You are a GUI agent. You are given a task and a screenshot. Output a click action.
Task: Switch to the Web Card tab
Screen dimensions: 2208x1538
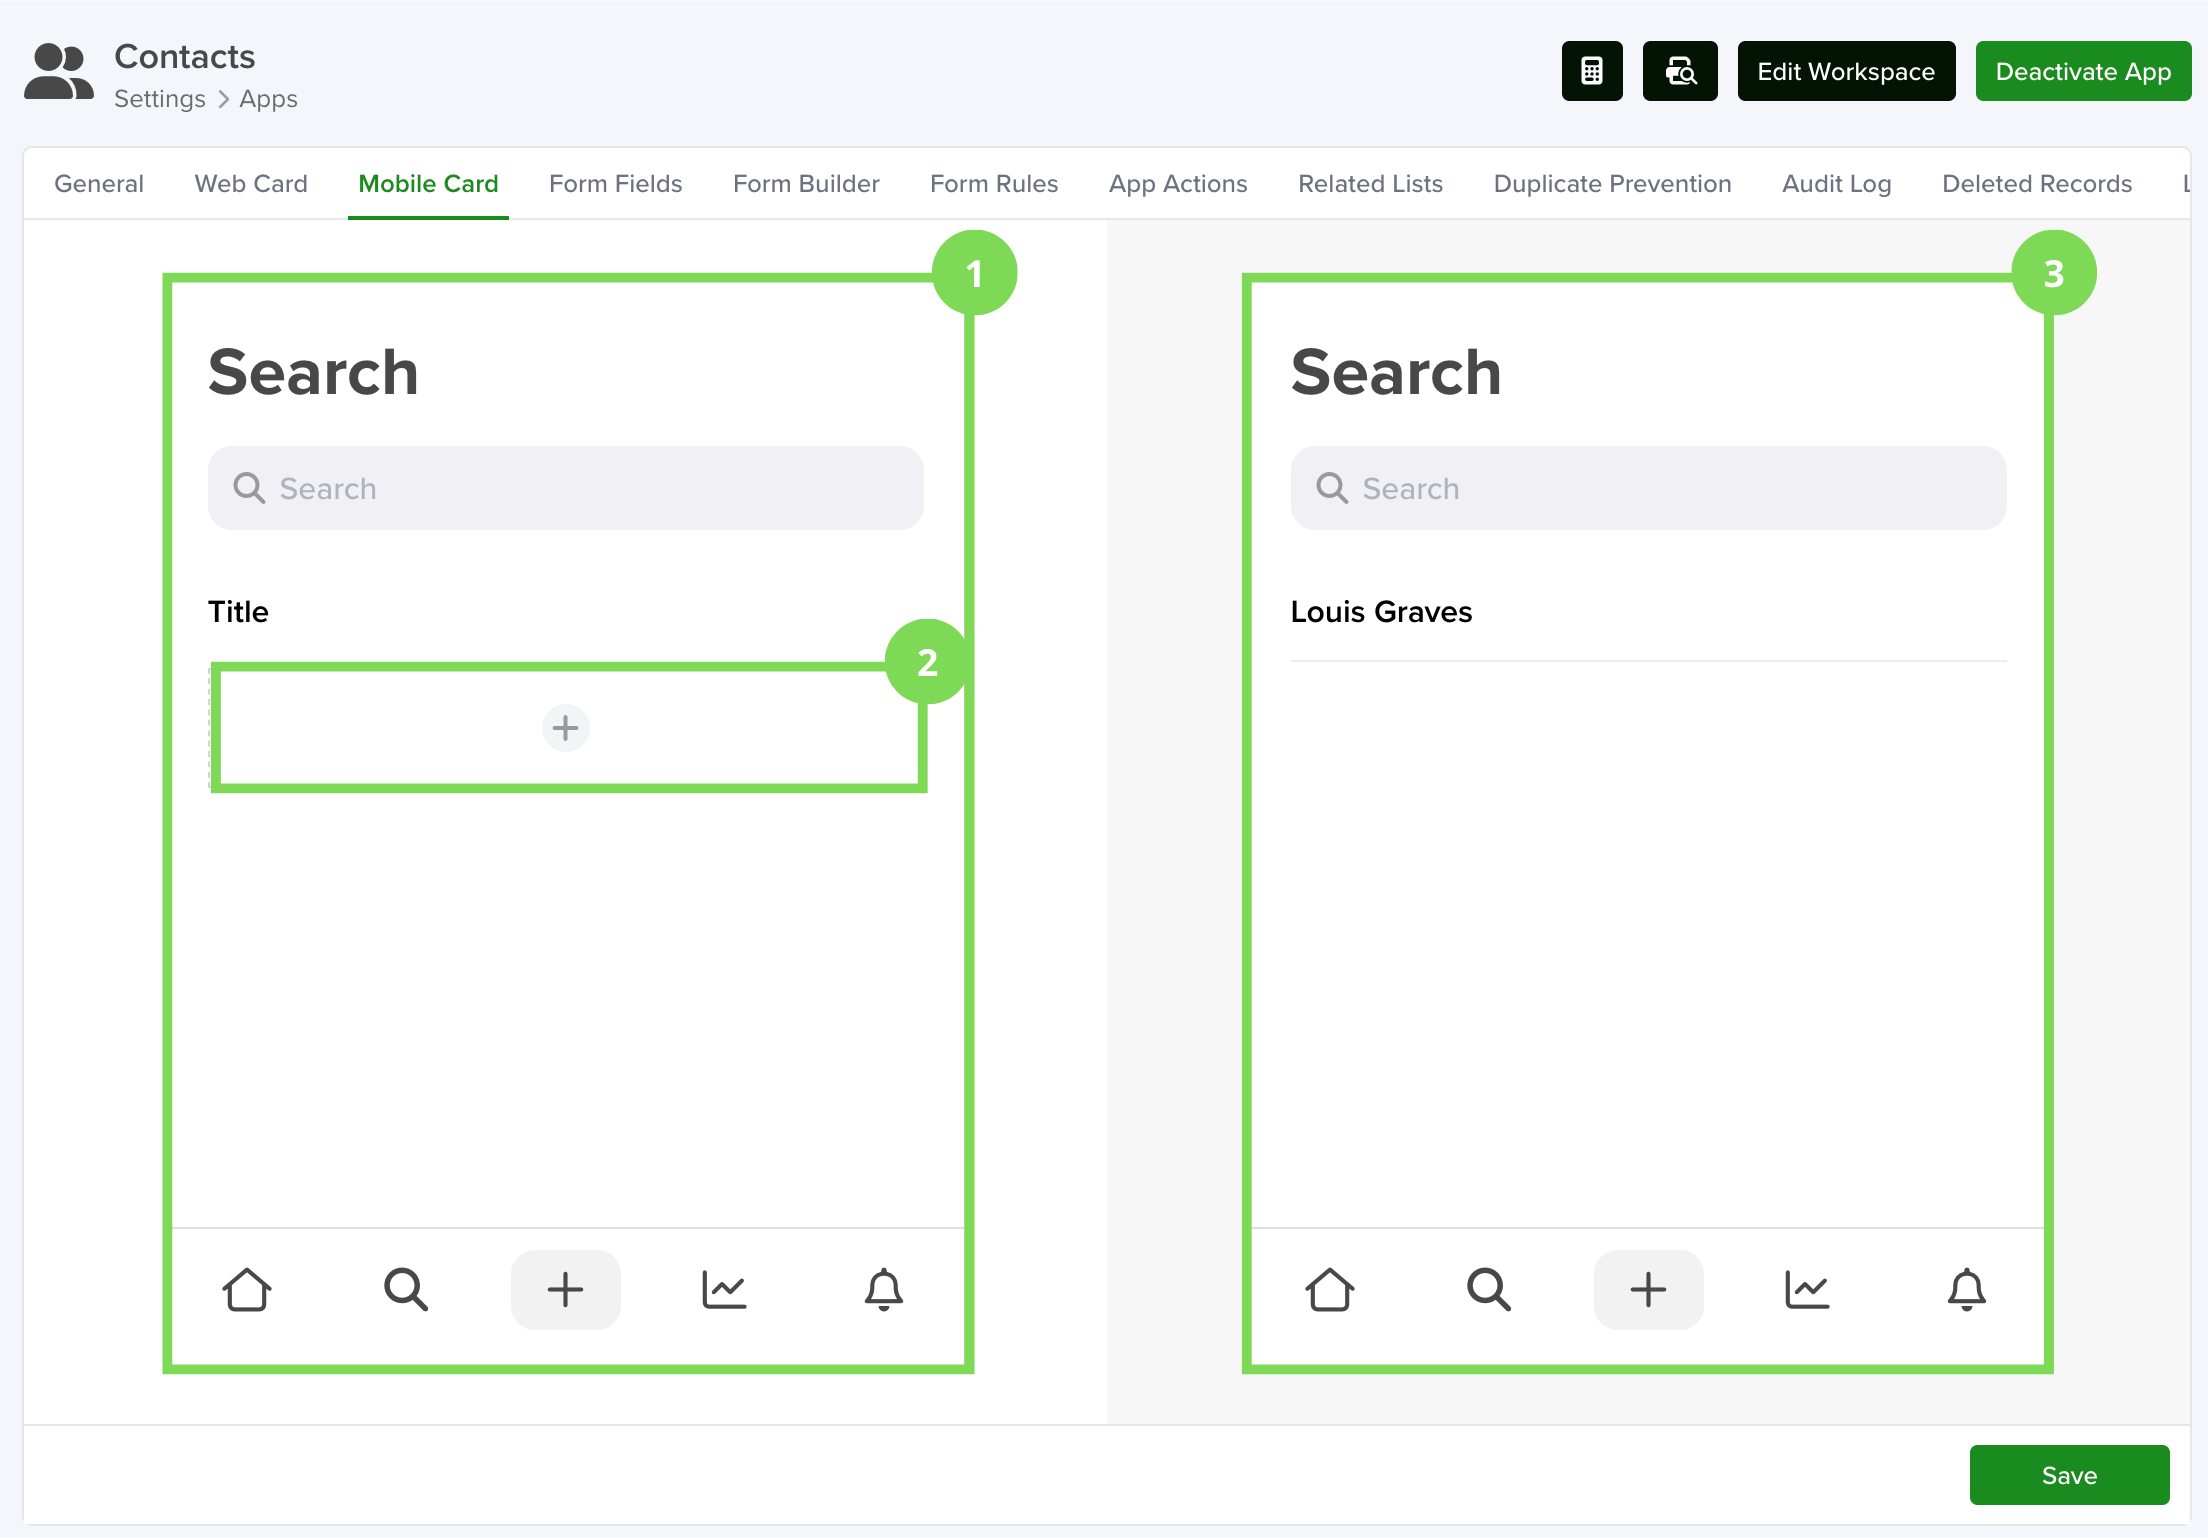click(x=251, y=184)
